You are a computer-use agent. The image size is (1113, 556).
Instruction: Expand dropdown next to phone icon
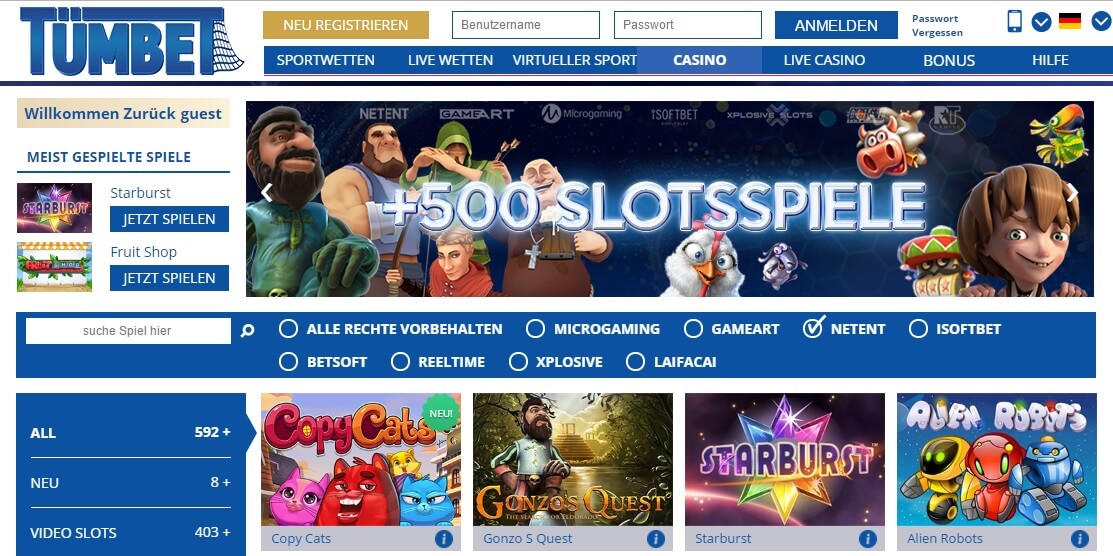click(1041, 22)
